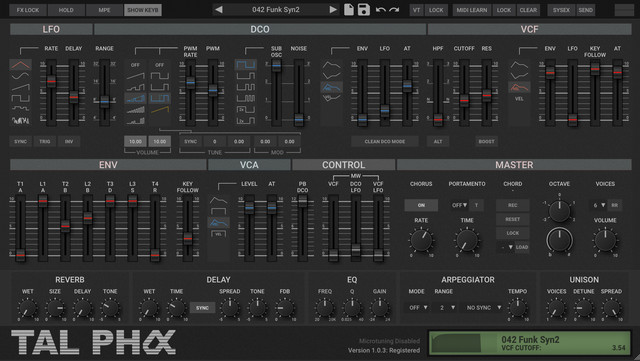
Task: Select the highlighted blue DCO pulse waveform
Action: click(160, 98)
